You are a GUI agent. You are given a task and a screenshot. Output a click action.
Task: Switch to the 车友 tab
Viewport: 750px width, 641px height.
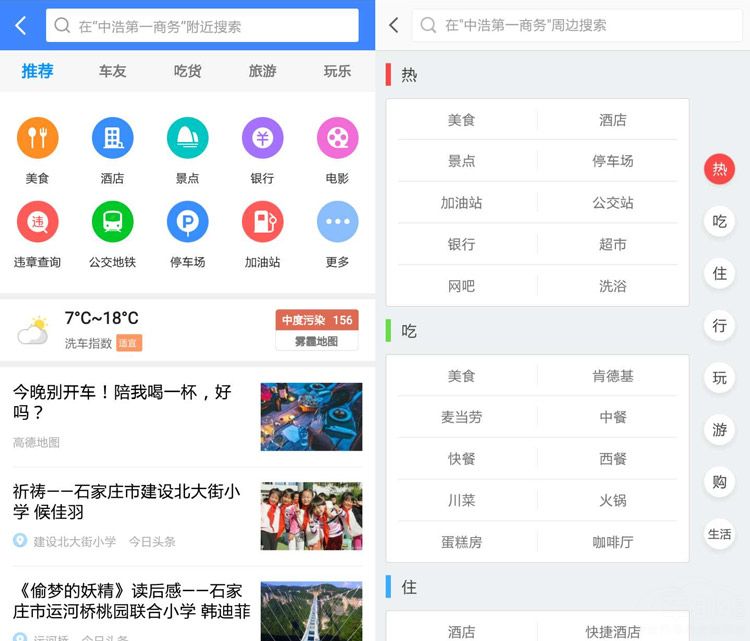(x=112, y=71)
